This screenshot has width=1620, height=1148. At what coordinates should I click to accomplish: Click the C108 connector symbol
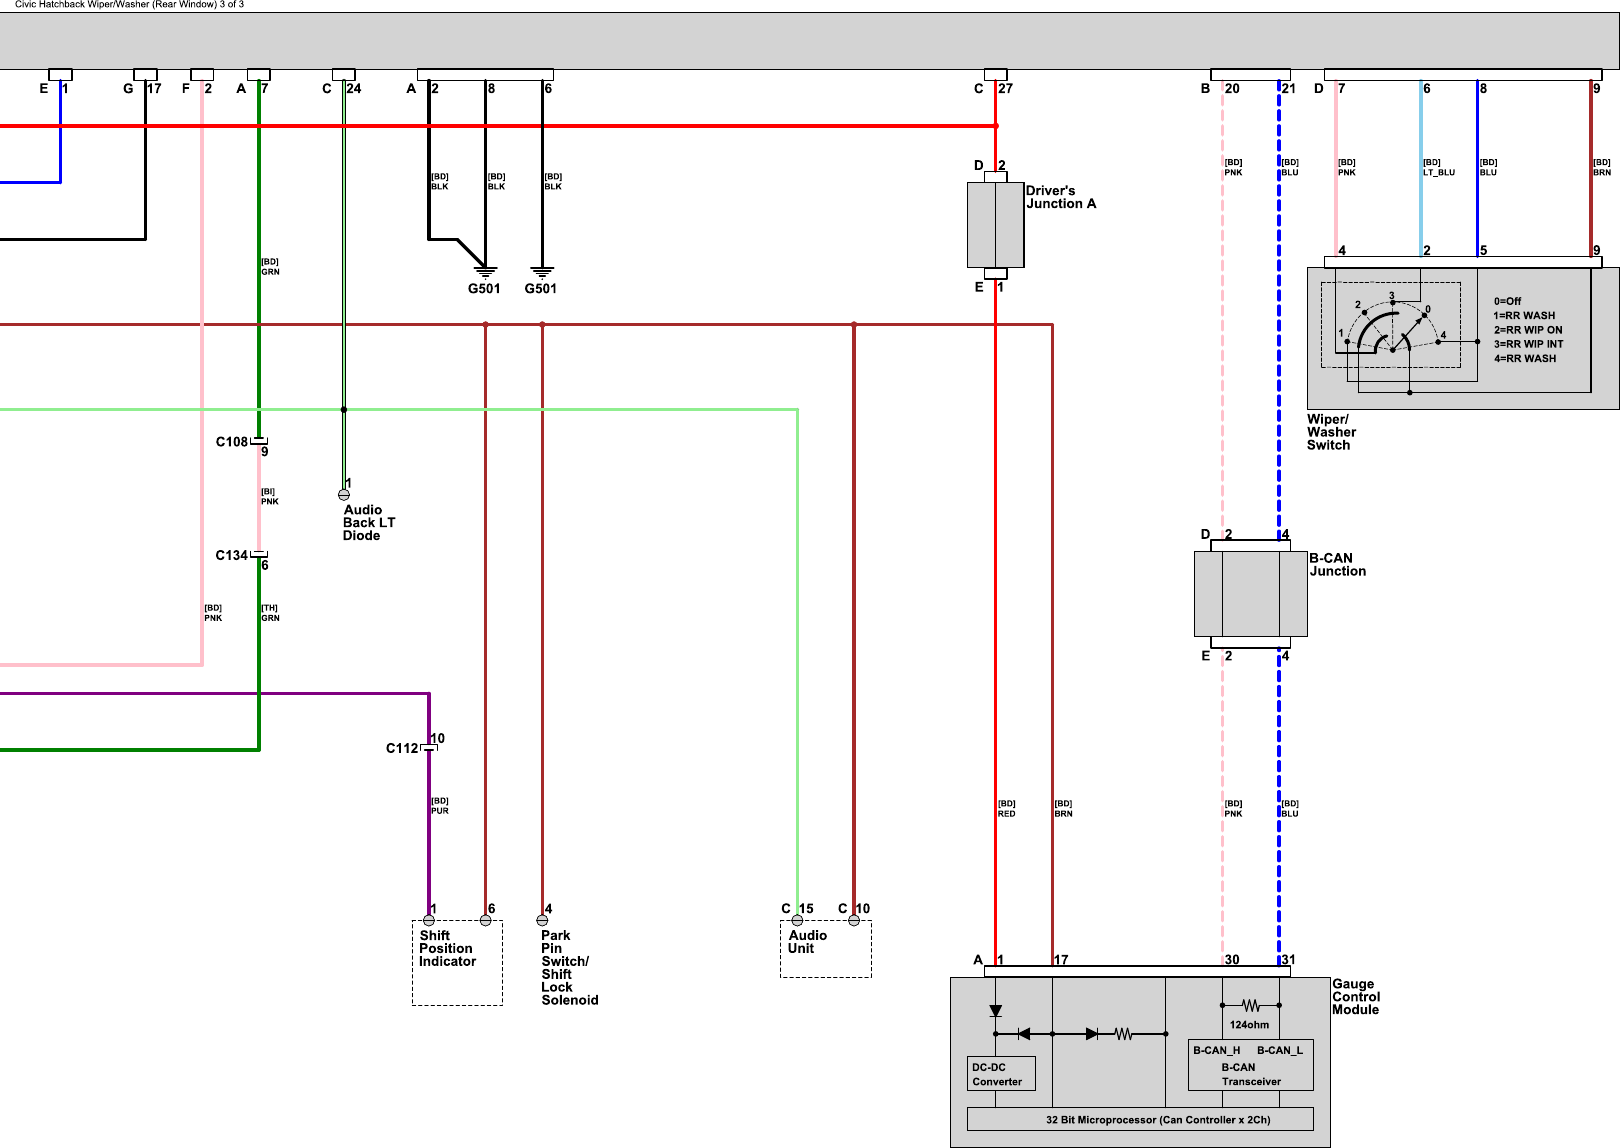point(258,441)
